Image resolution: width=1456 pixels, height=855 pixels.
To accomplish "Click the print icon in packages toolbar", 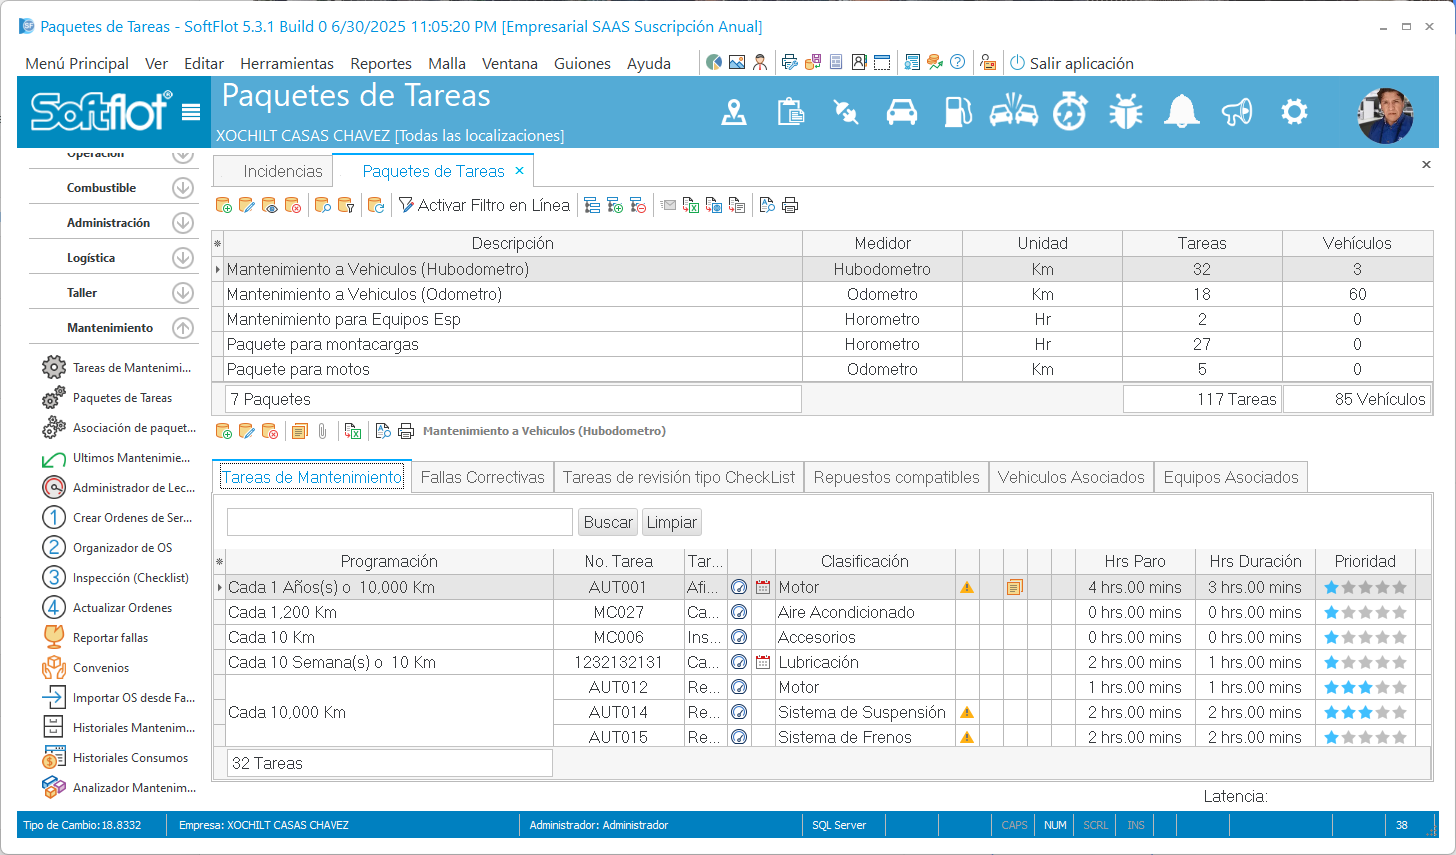I will tap(790, 205).
